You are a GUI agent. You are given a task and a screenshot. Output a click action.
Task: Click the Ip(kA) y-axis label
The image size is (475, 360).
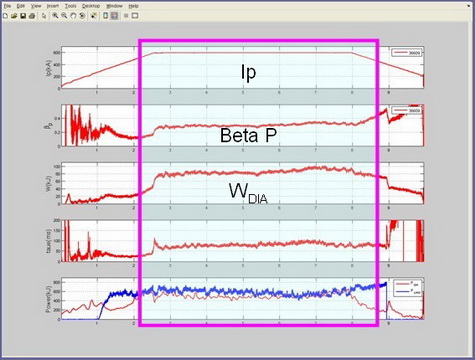point(50,68)
